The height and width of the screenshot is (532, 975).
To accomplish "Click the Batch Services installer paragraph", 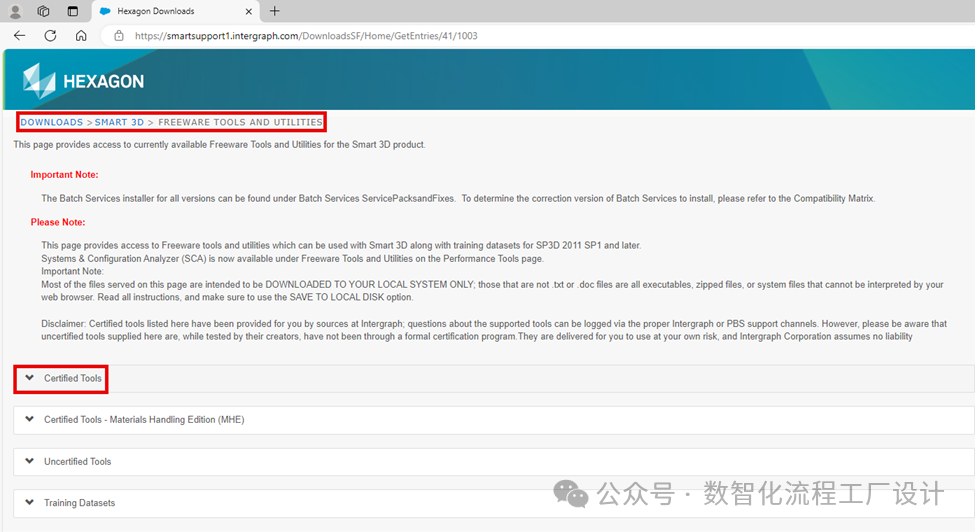I will click(458, 198).
